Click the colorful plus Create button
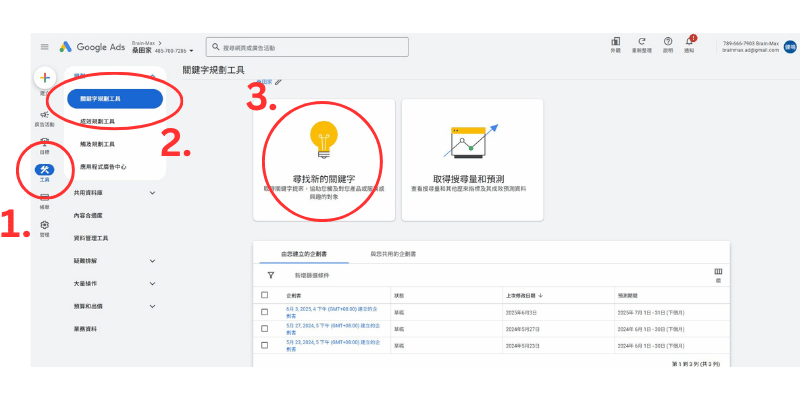This screenshot has width=800, height=400. (x=45, y=78)
